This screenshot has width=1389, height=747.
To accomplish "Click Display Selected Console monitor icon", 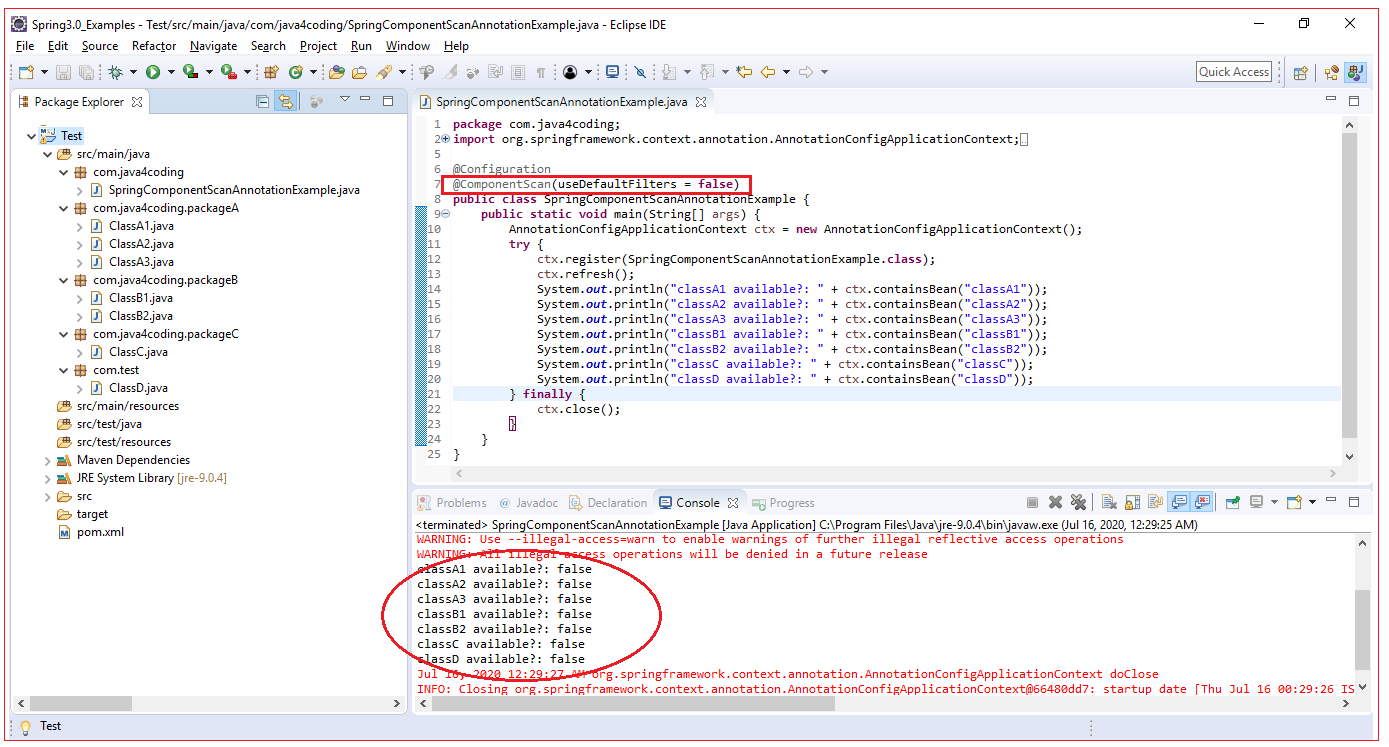I will [x=1256, y=502].
